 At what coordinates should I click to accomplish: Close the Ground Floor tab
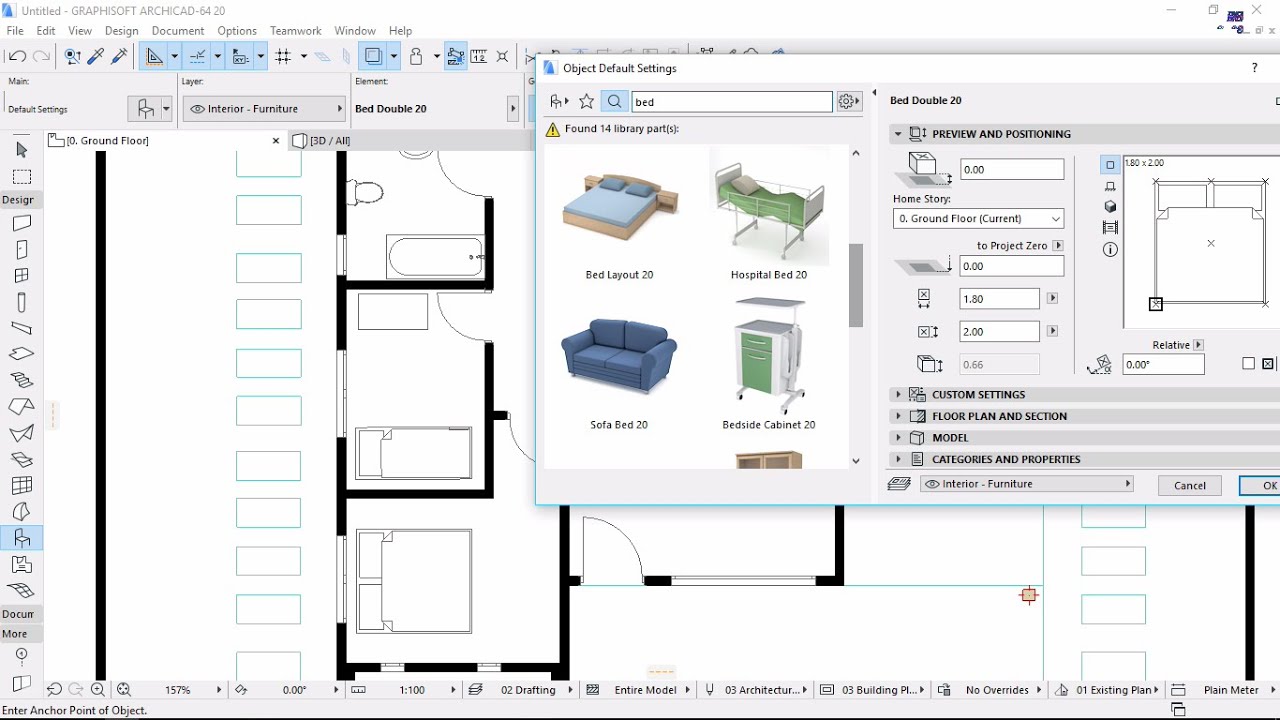pyautogui.click(x=276, y=141)
